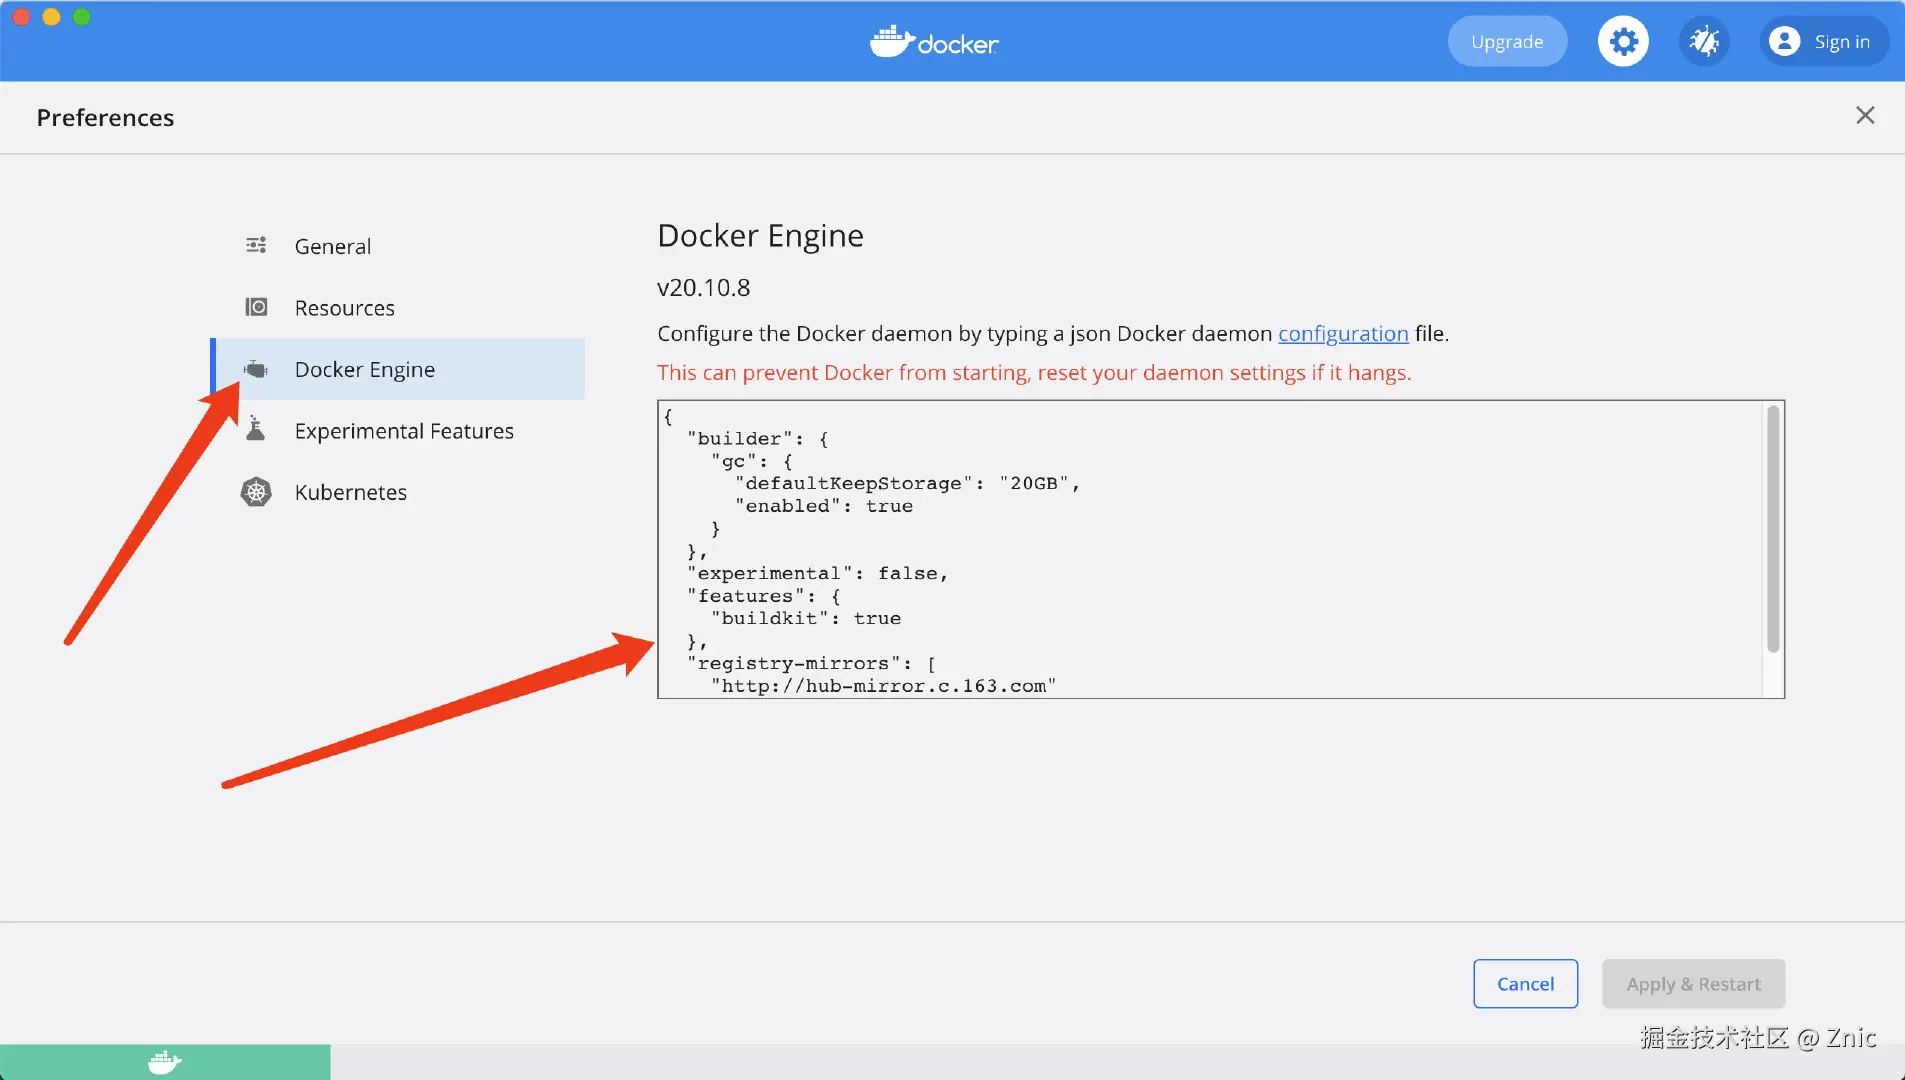
Task: Click the whale status icon at bottom
Action: coord(165,1062)
